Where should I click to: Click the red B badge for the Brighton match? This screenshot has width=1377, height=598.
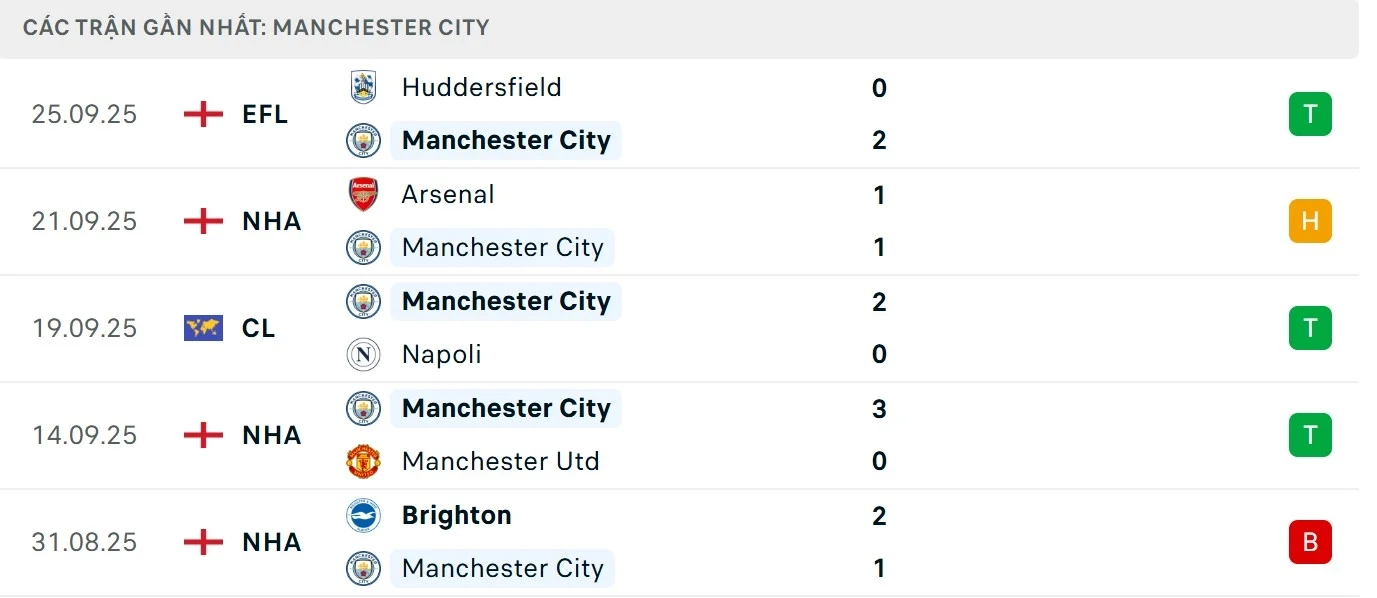(x=1310, y=542)
